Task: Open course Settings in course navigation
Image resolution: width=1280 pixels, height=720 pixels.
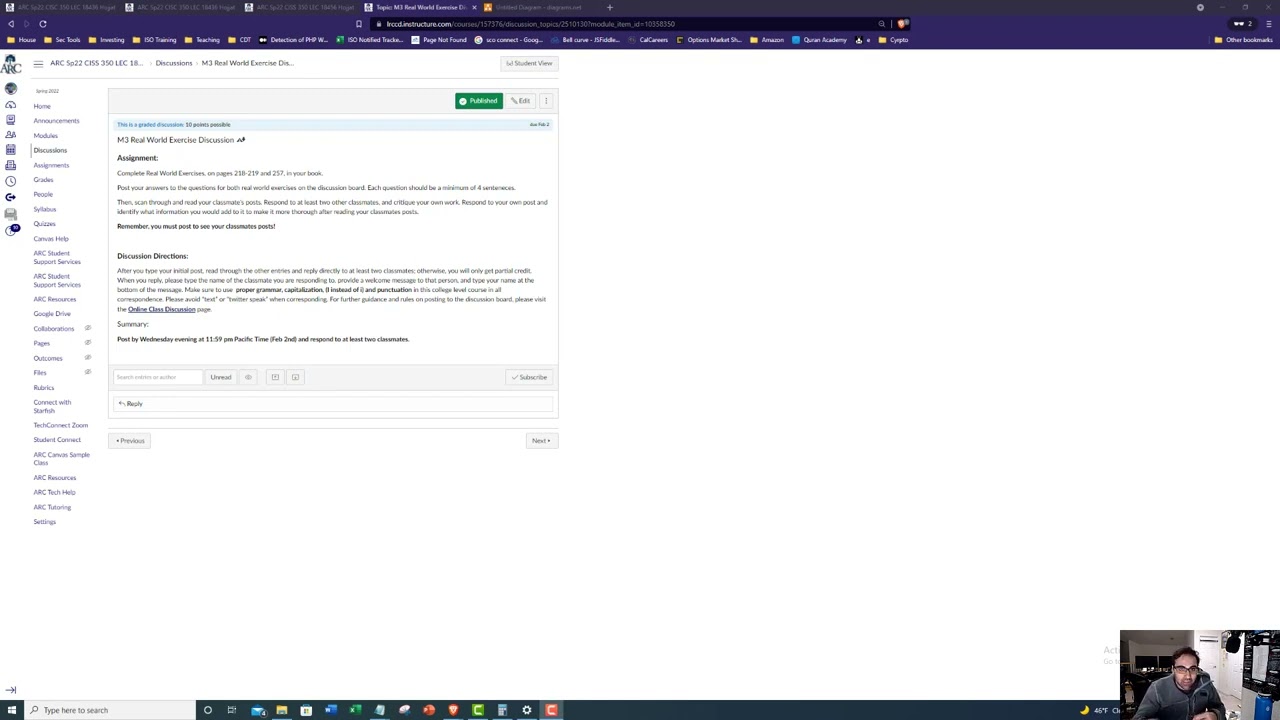Action: click(44, 522)
